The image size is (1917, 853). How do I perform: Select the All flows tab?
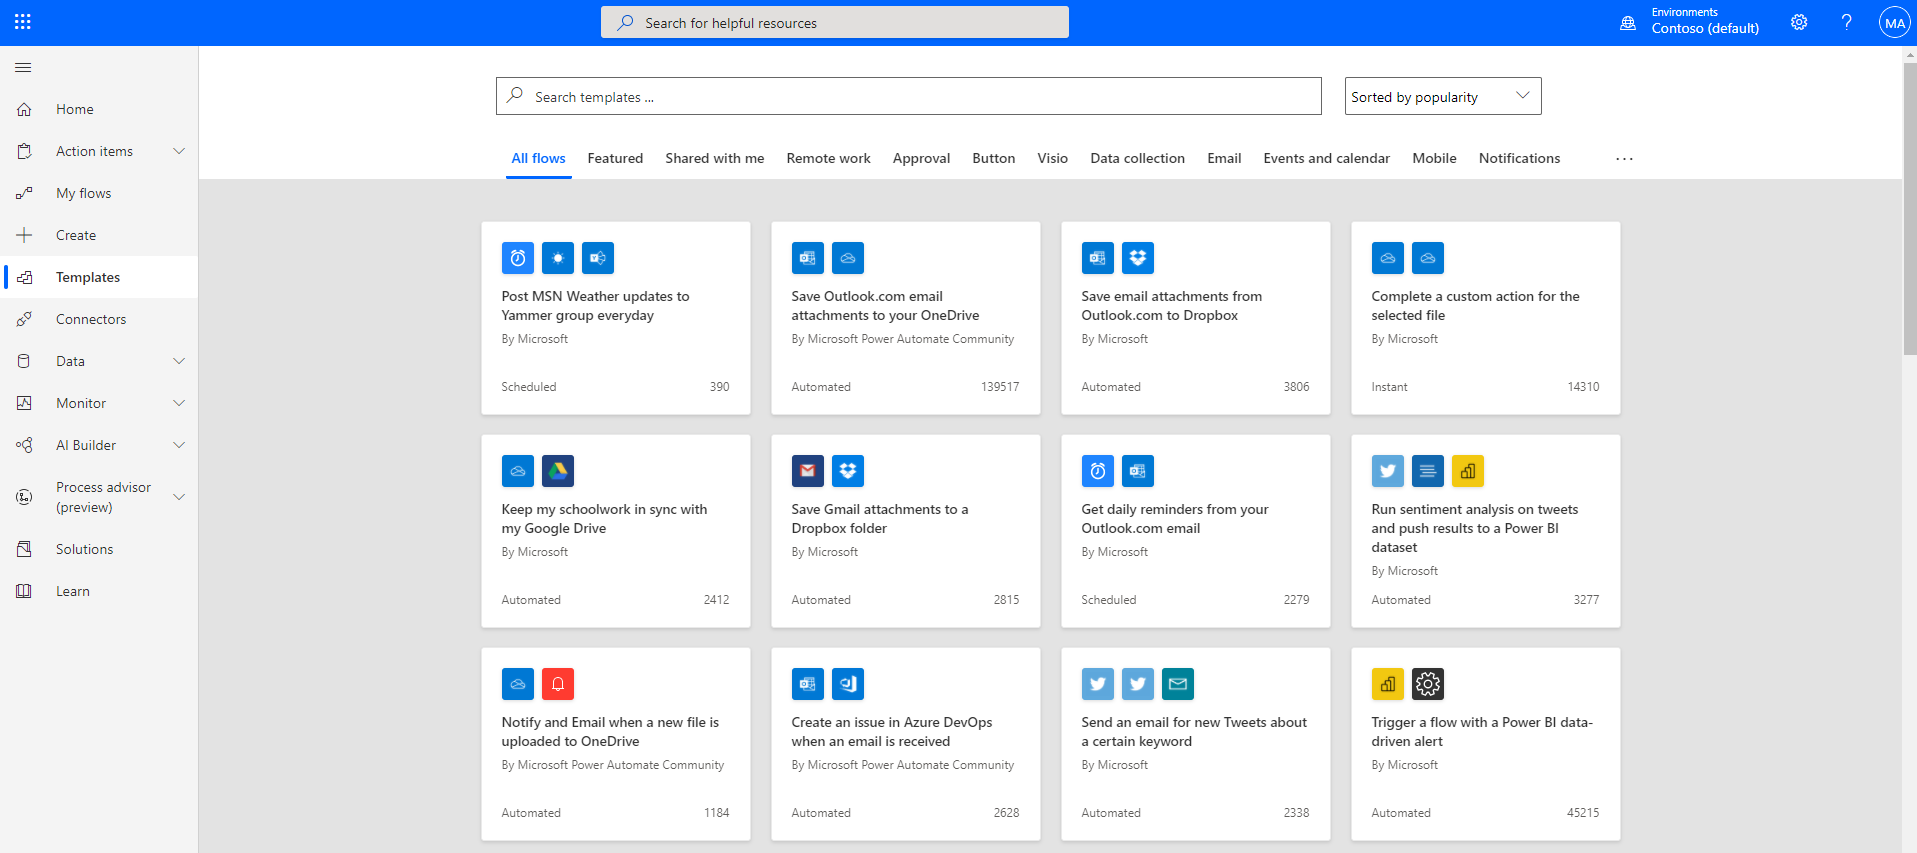538,158
